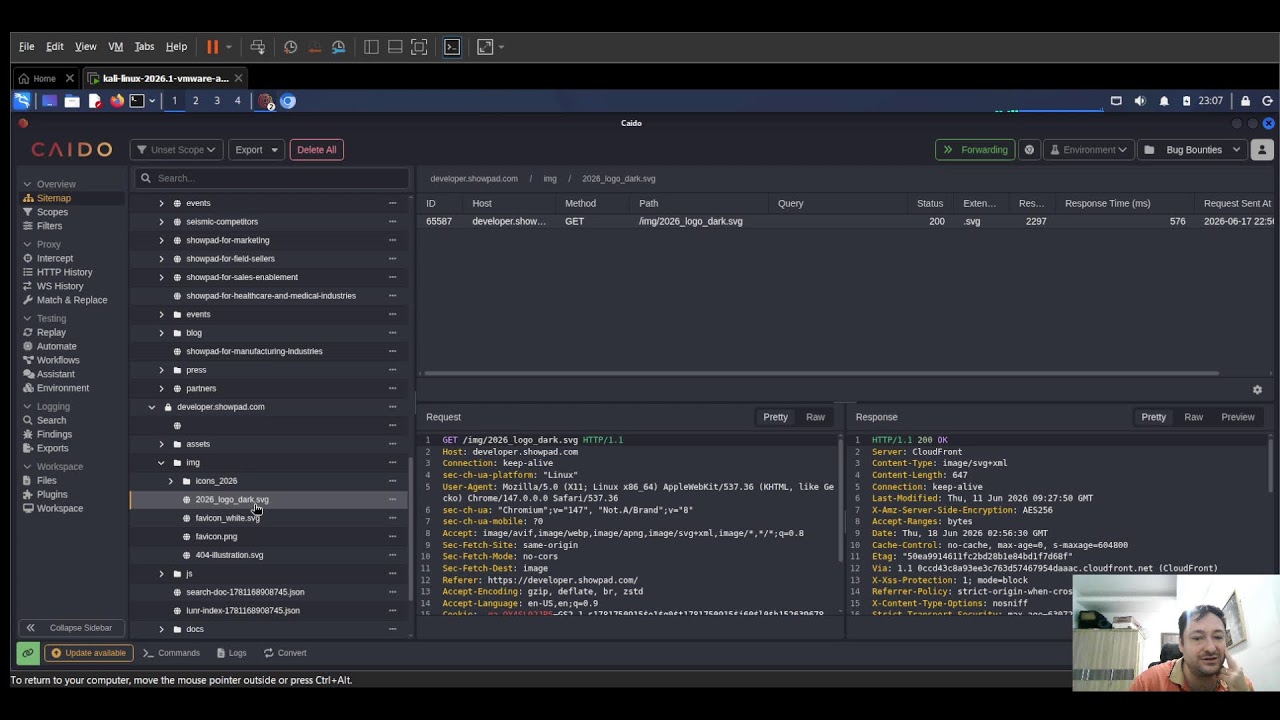Open the Plugins page
Screen dimensions: 1280x720
[52, 494]
